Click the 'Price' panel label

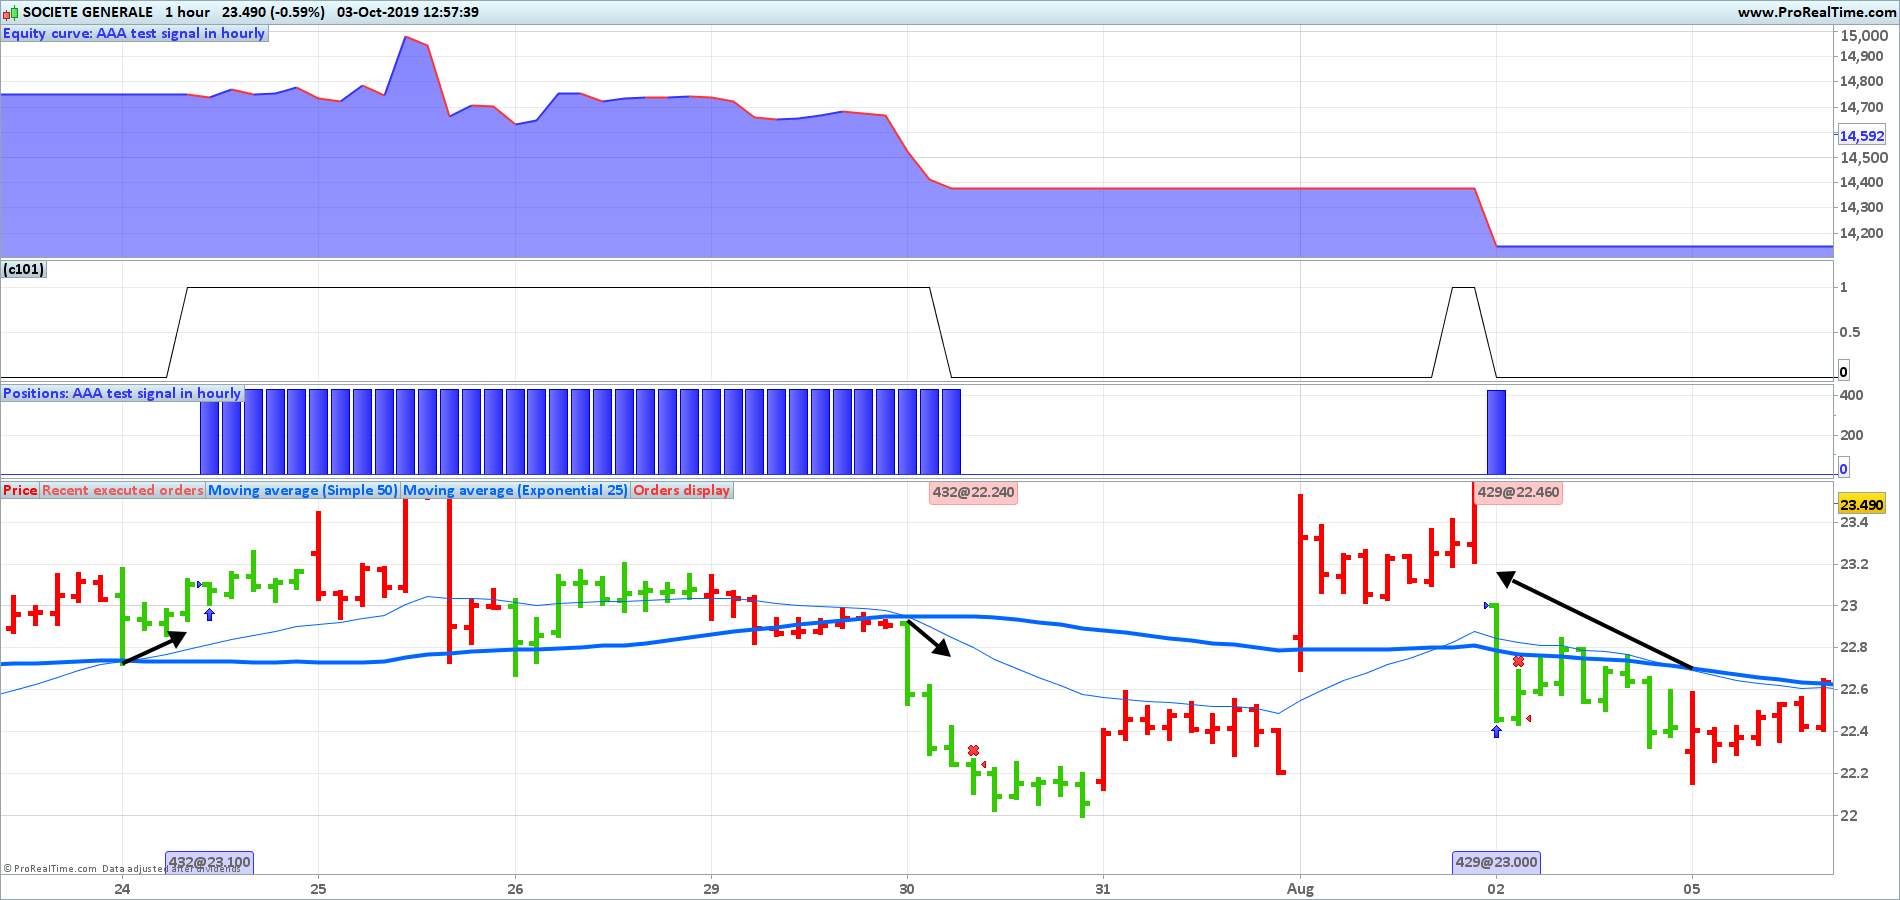coord(20,490)
